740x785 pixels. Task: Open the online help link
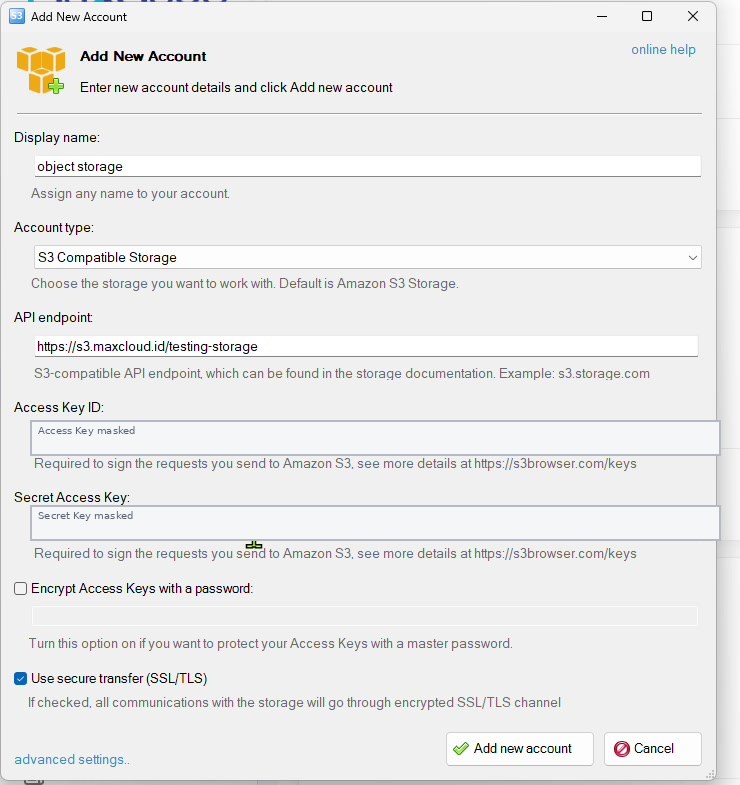tap(663, 50)
